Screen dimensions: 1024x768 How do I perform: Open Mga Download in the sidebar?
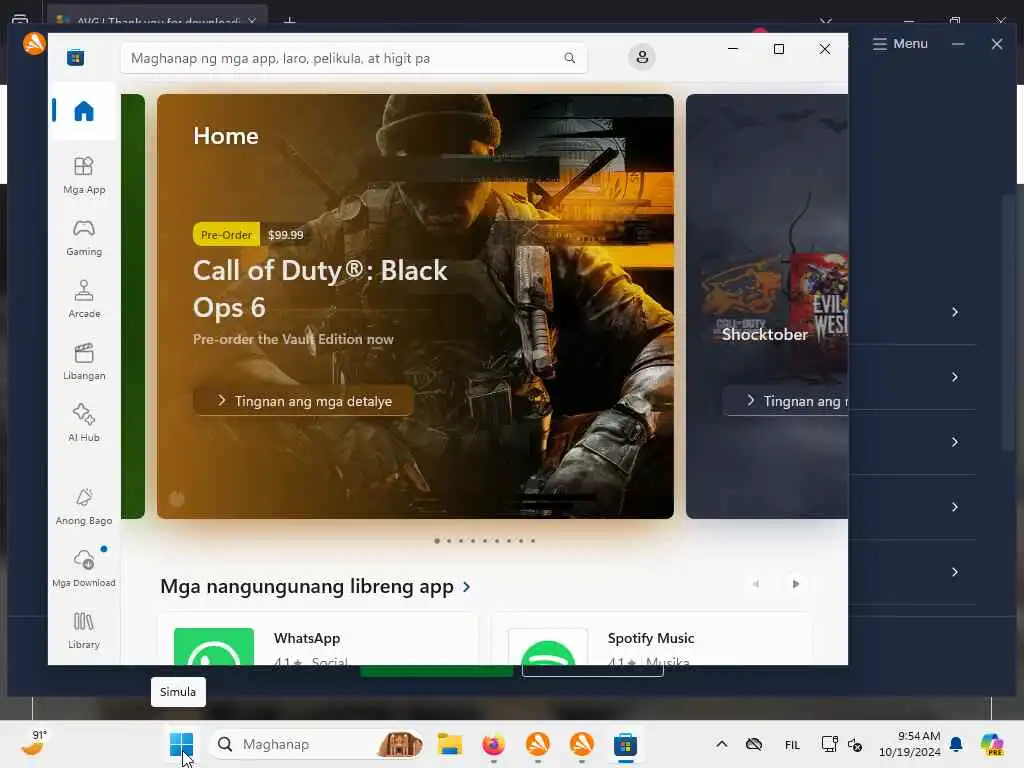point(84,568)
